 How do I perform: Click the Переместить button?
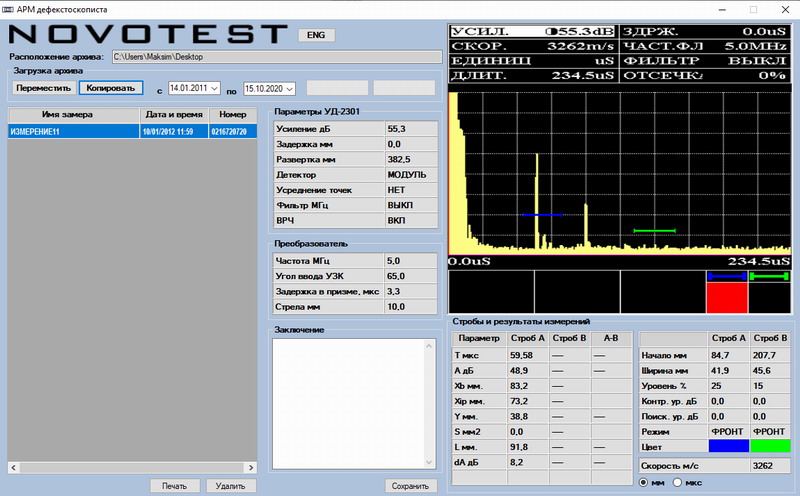click(42, 88)
